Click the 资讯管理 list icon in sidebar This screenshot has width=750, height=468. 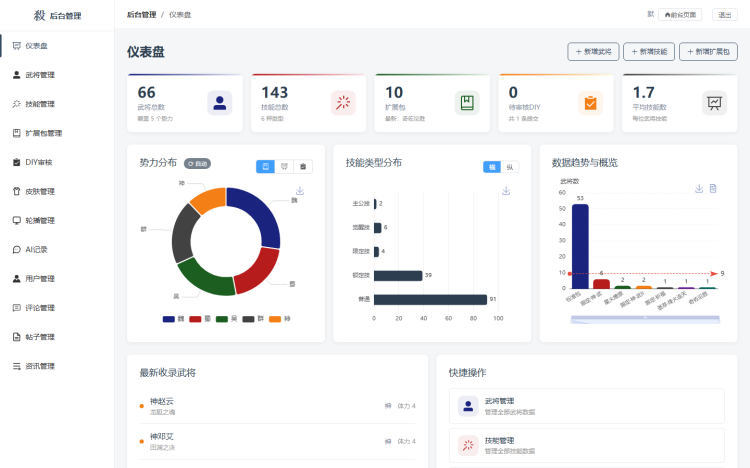(x=17, y=366)
